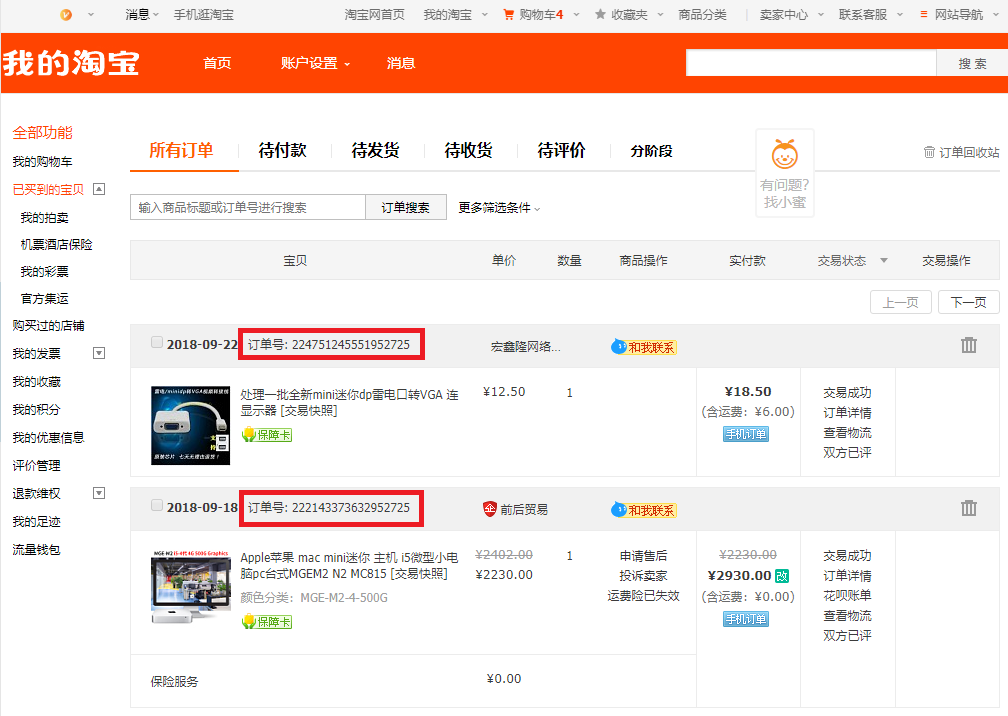Open the site navigation menu icon 网站导航
This screenshot has width=1008, height=716.
click(923, 14)
